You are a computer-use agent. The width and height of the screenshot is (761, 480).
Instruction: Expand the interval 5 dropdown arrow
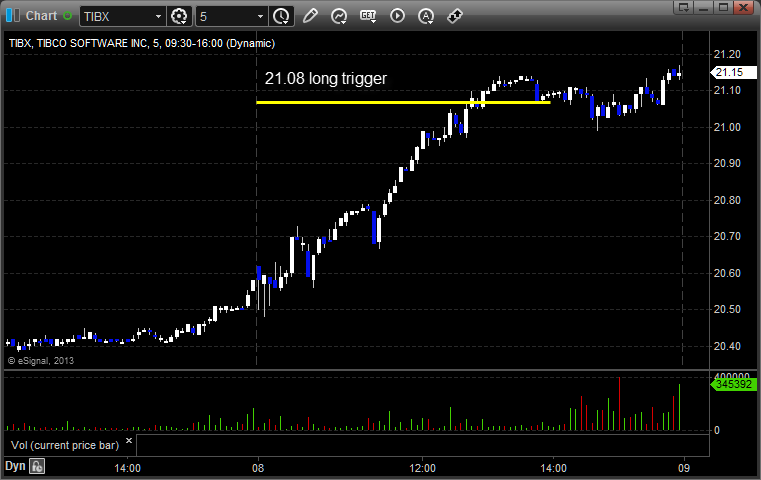[260, 17]
